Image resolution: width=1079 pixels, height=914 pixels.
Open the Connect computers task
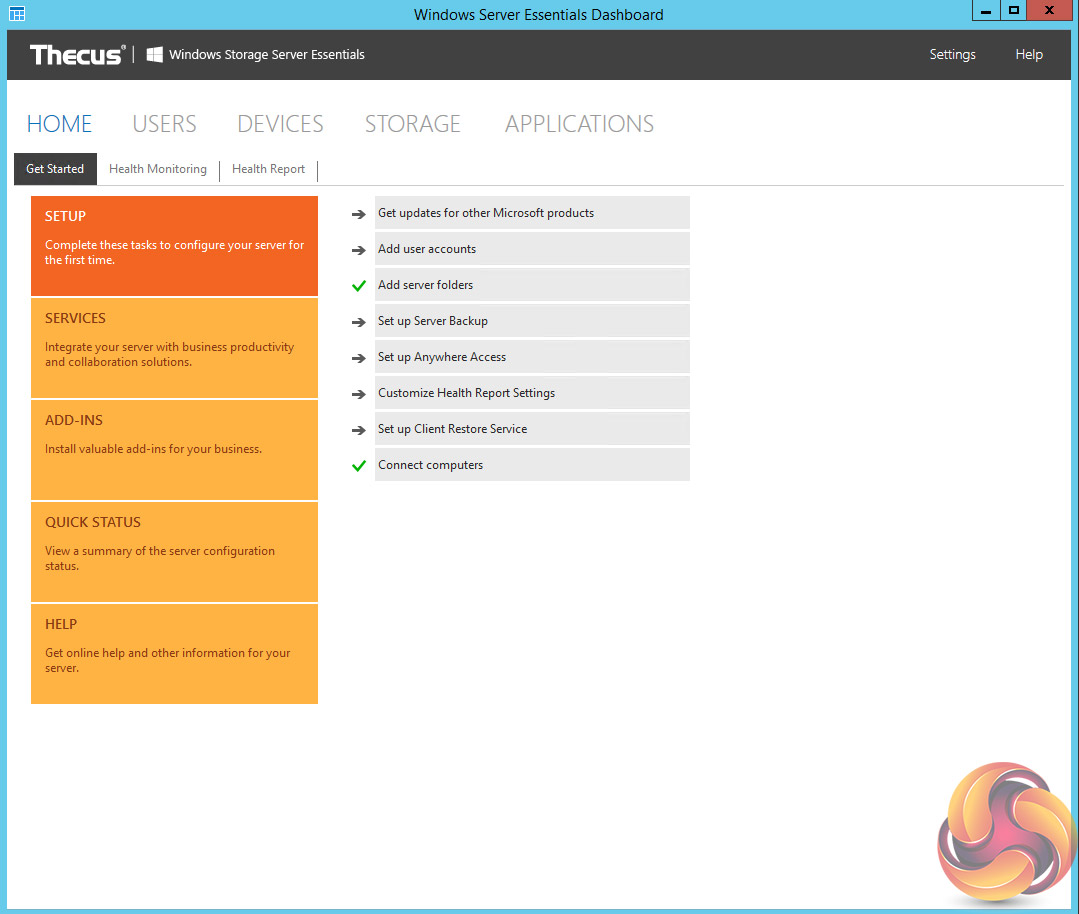tap(532, 465)
